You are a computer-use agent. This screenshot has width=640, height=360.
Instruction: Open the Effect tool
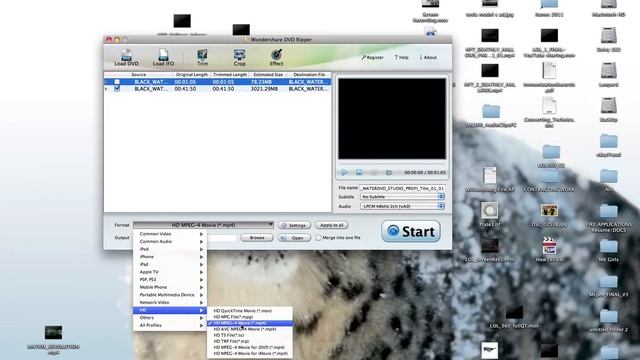pyautogui.click(x=276, y=58)
